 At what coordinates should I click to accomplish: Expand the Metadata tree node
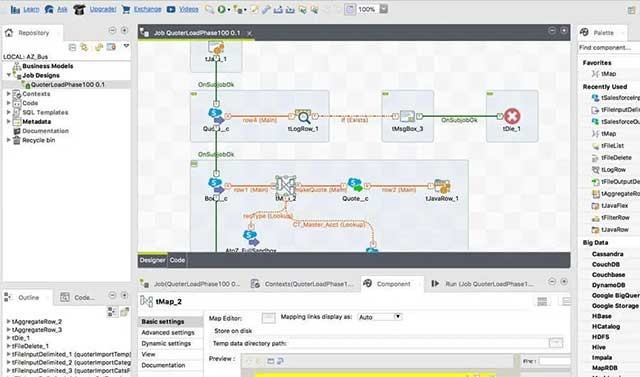(9, 122)
